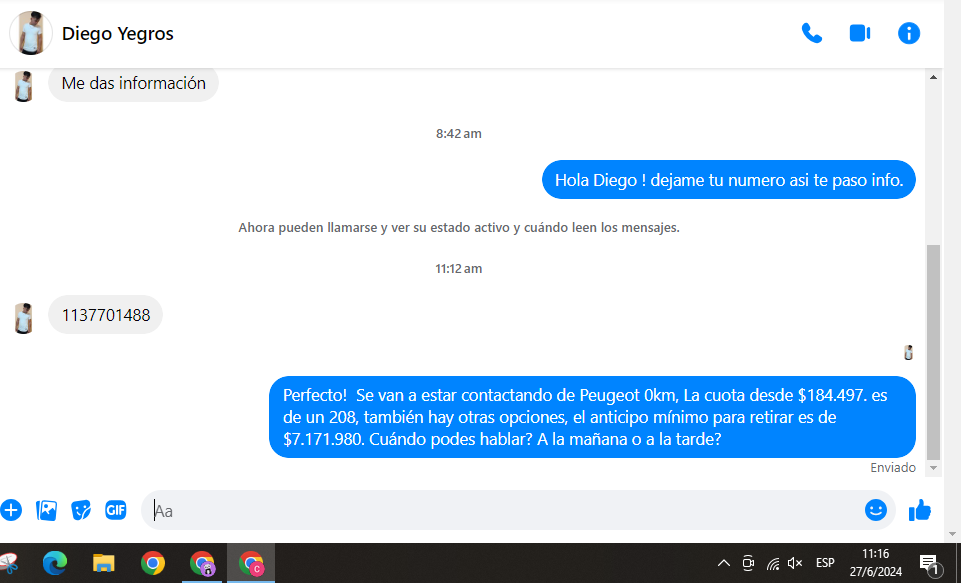Open clock and calendar 11:16
Viewport: 961px width, 583px height.
[876, 563]
